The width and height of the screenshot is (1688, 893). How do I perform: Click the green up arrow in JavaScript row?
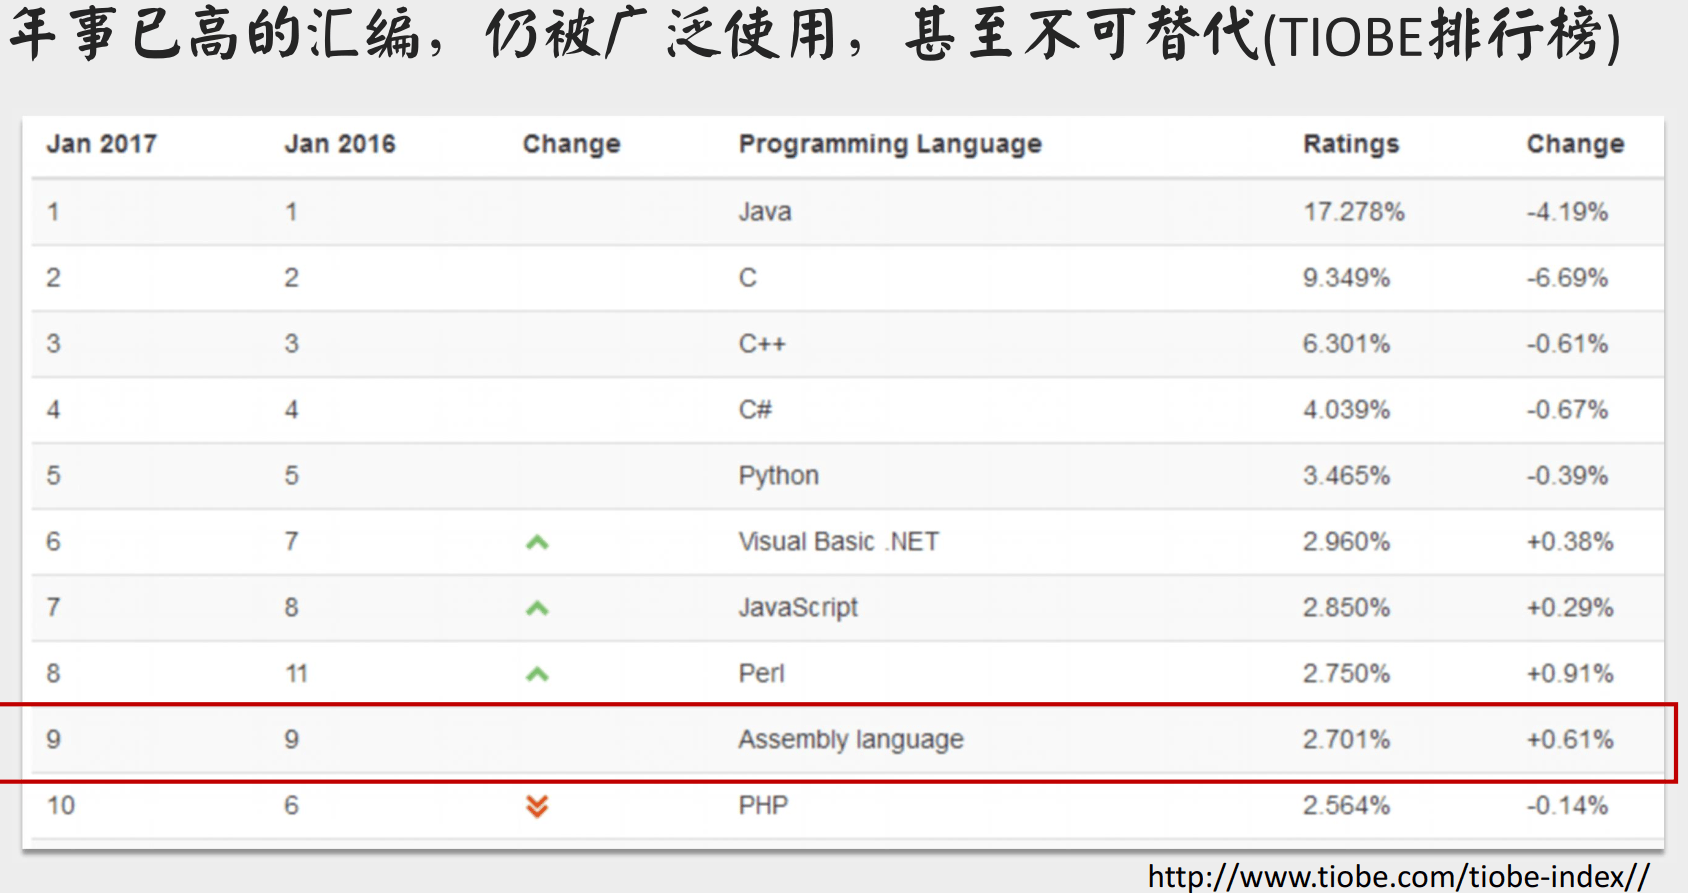tap(537, 608)
